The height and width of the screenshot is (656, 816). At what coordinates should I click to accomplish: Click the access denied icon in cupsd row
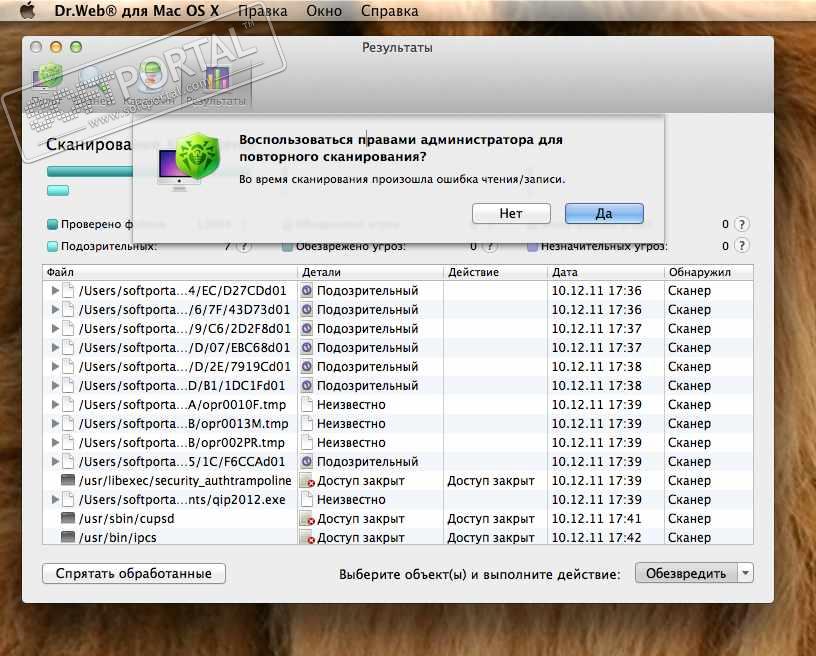pos(308,519)
